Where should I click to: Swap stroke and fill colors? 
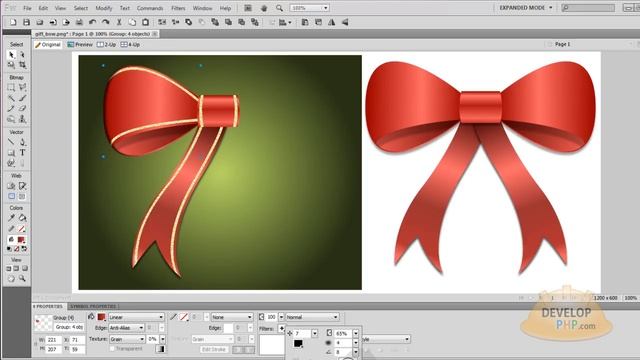24,249
